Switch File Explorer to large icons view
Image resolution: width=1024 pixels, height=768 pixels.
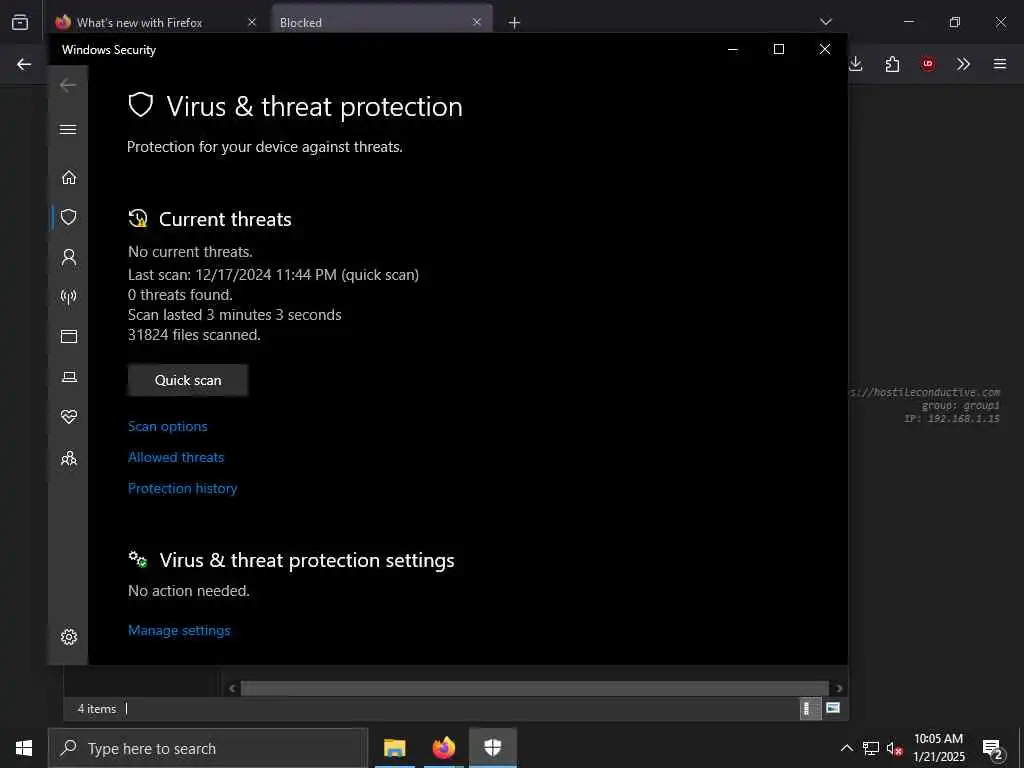click(833, 708)
